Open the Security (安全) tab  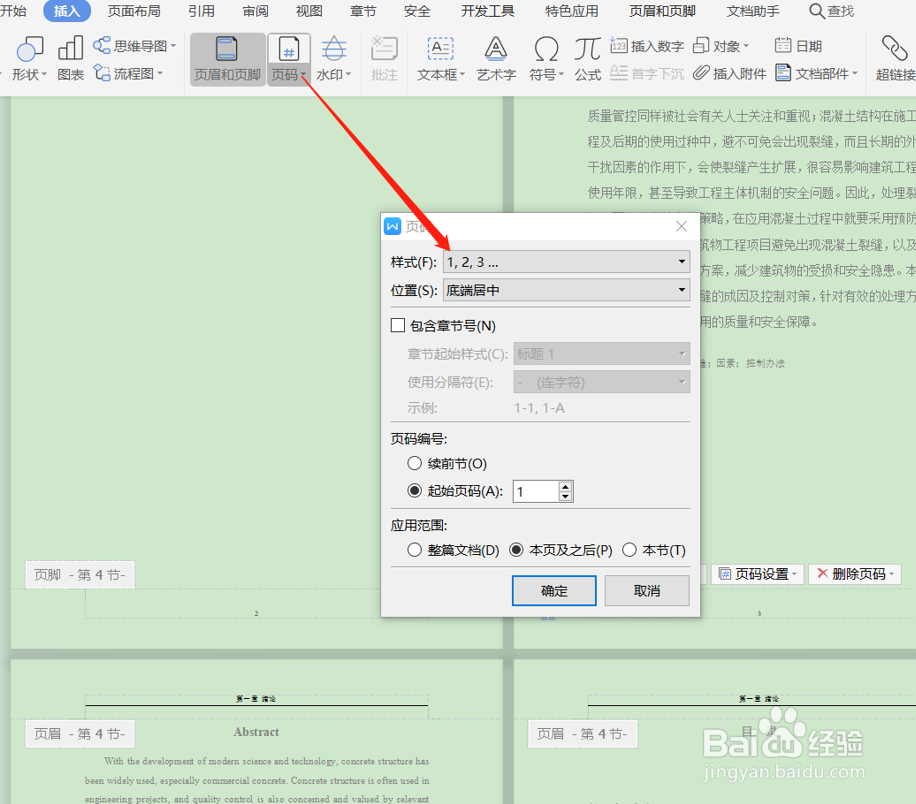(417, 11)
